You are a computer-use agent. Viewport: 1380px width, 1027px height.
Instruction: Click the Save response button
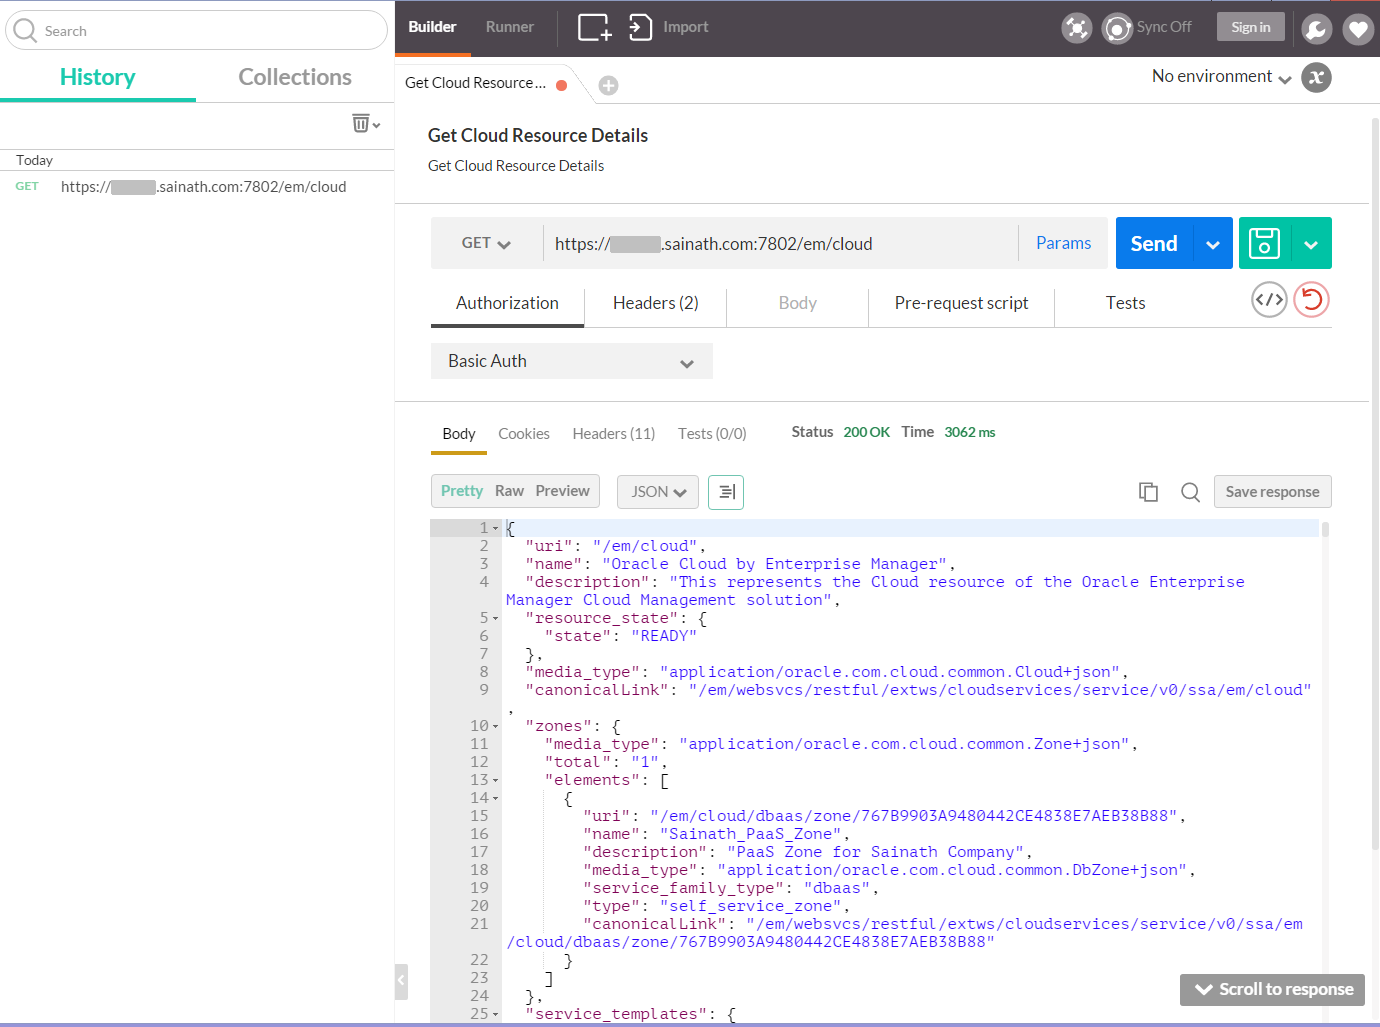1272,492
